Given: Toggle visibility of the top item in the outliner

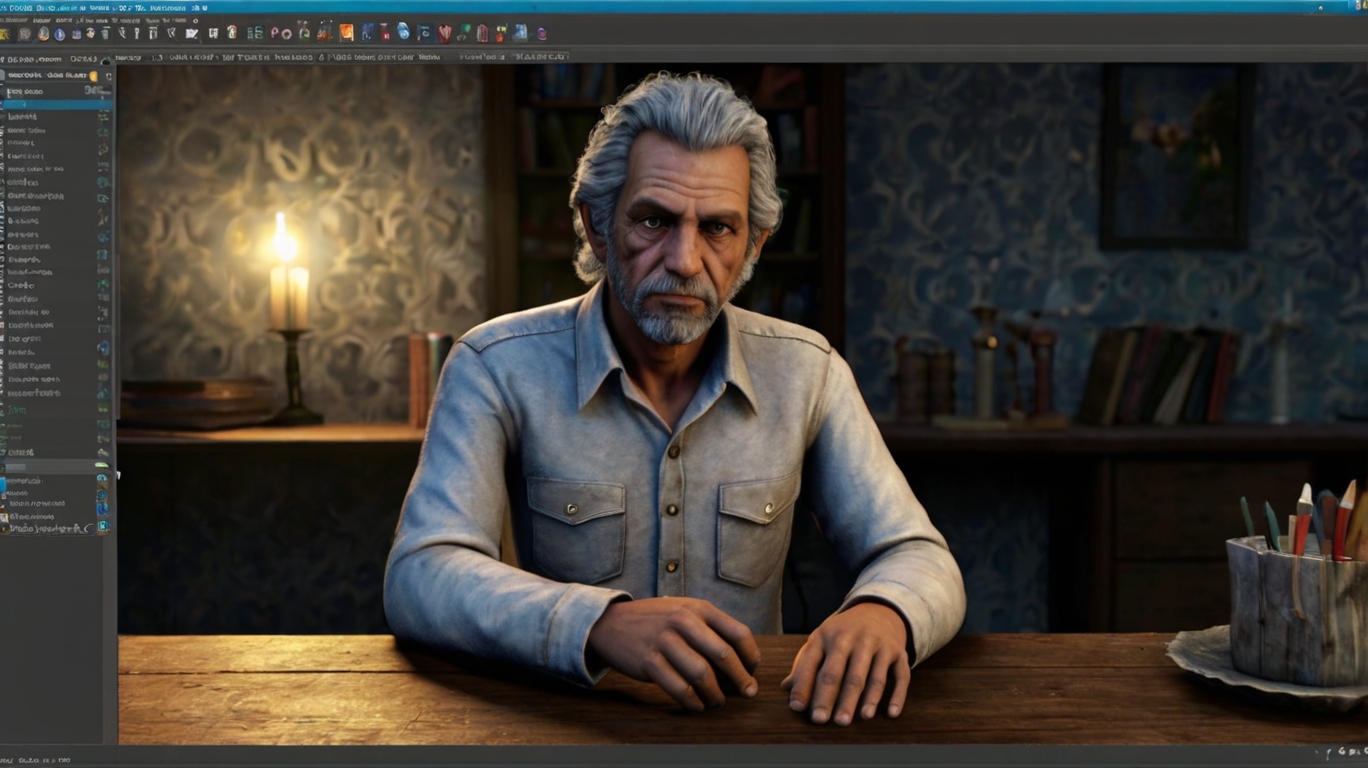Looking at the screenshot, I should [104, 91].
